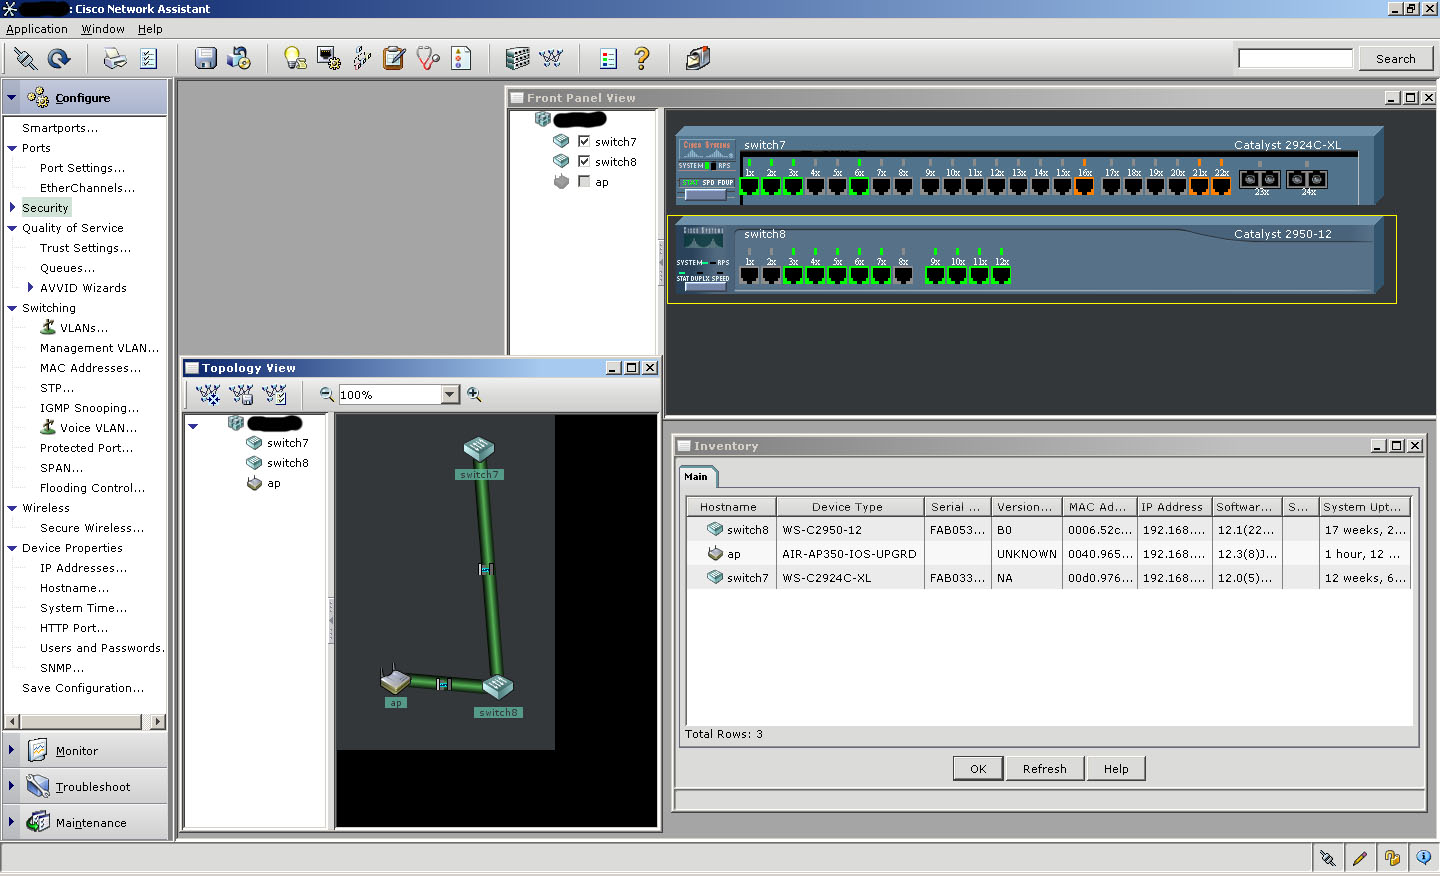Click the topology checklist icon in Topology View
The image size is (1440, 876).
point(274,395)
